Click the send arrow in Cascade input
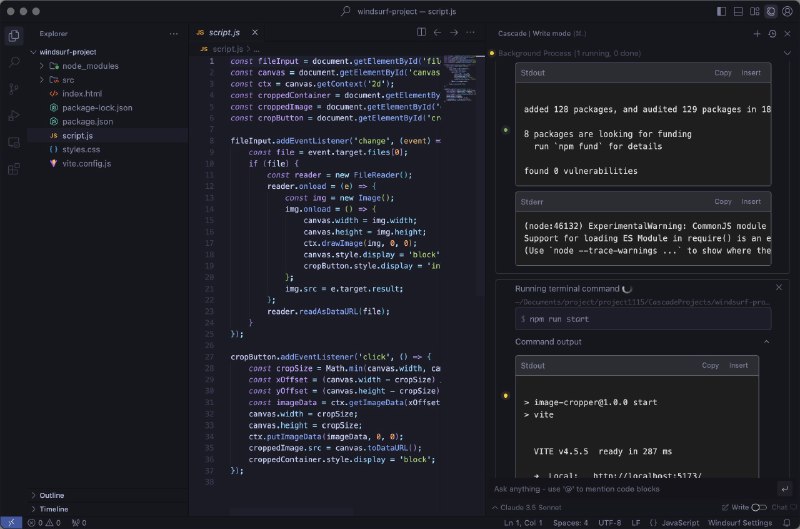Viewport: 800px width, 529px height. [x=785, y=489]
